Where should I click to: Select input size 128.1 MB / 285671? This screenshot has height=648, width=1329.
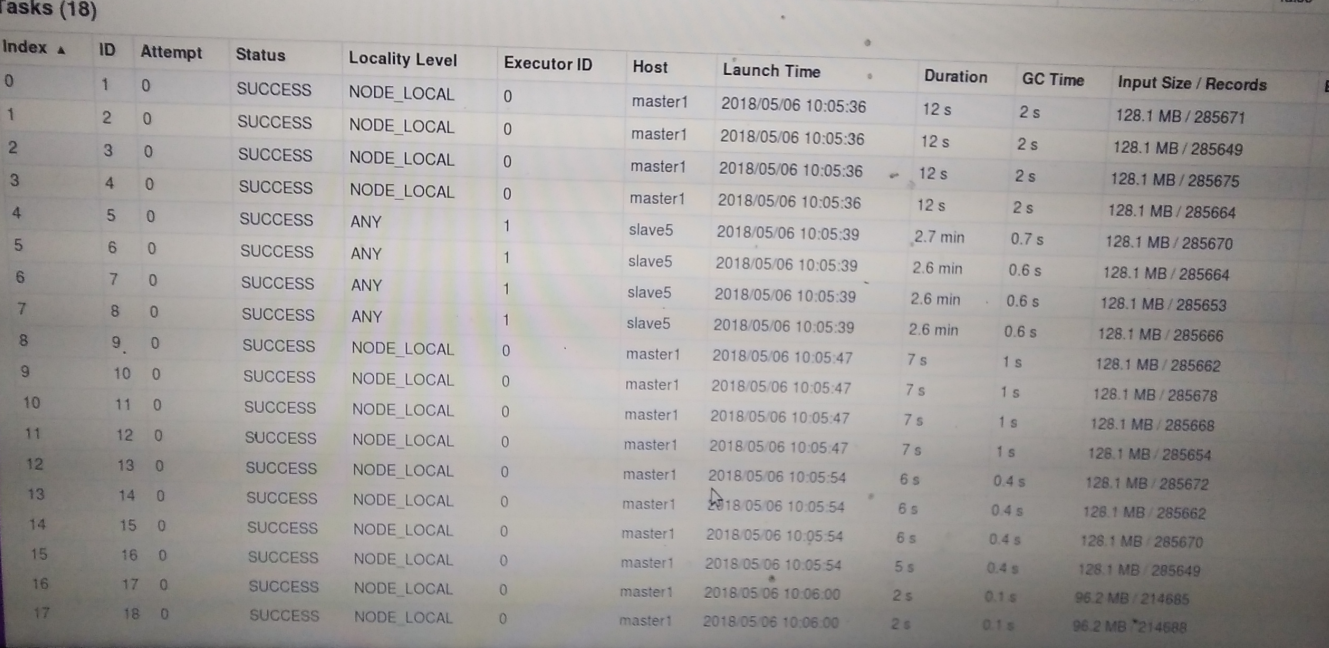(1180, 117)
